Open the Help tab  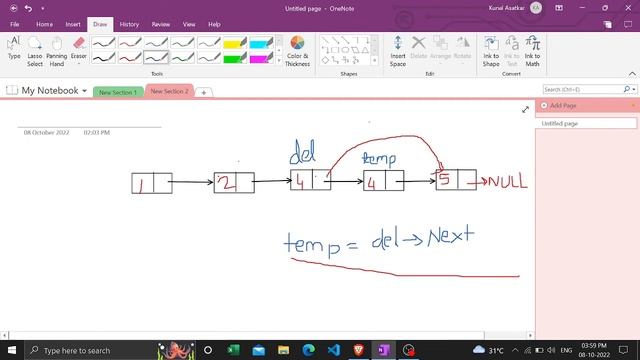coord(214,24)
